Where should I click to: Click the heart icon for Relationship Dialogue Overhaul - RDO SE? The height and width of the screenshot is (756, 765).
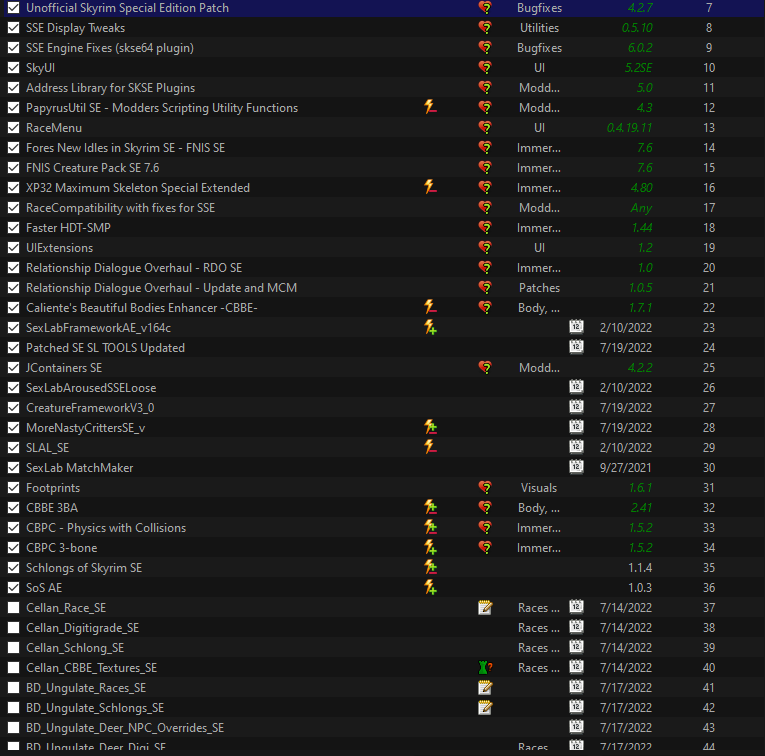(x=485, y=267)
